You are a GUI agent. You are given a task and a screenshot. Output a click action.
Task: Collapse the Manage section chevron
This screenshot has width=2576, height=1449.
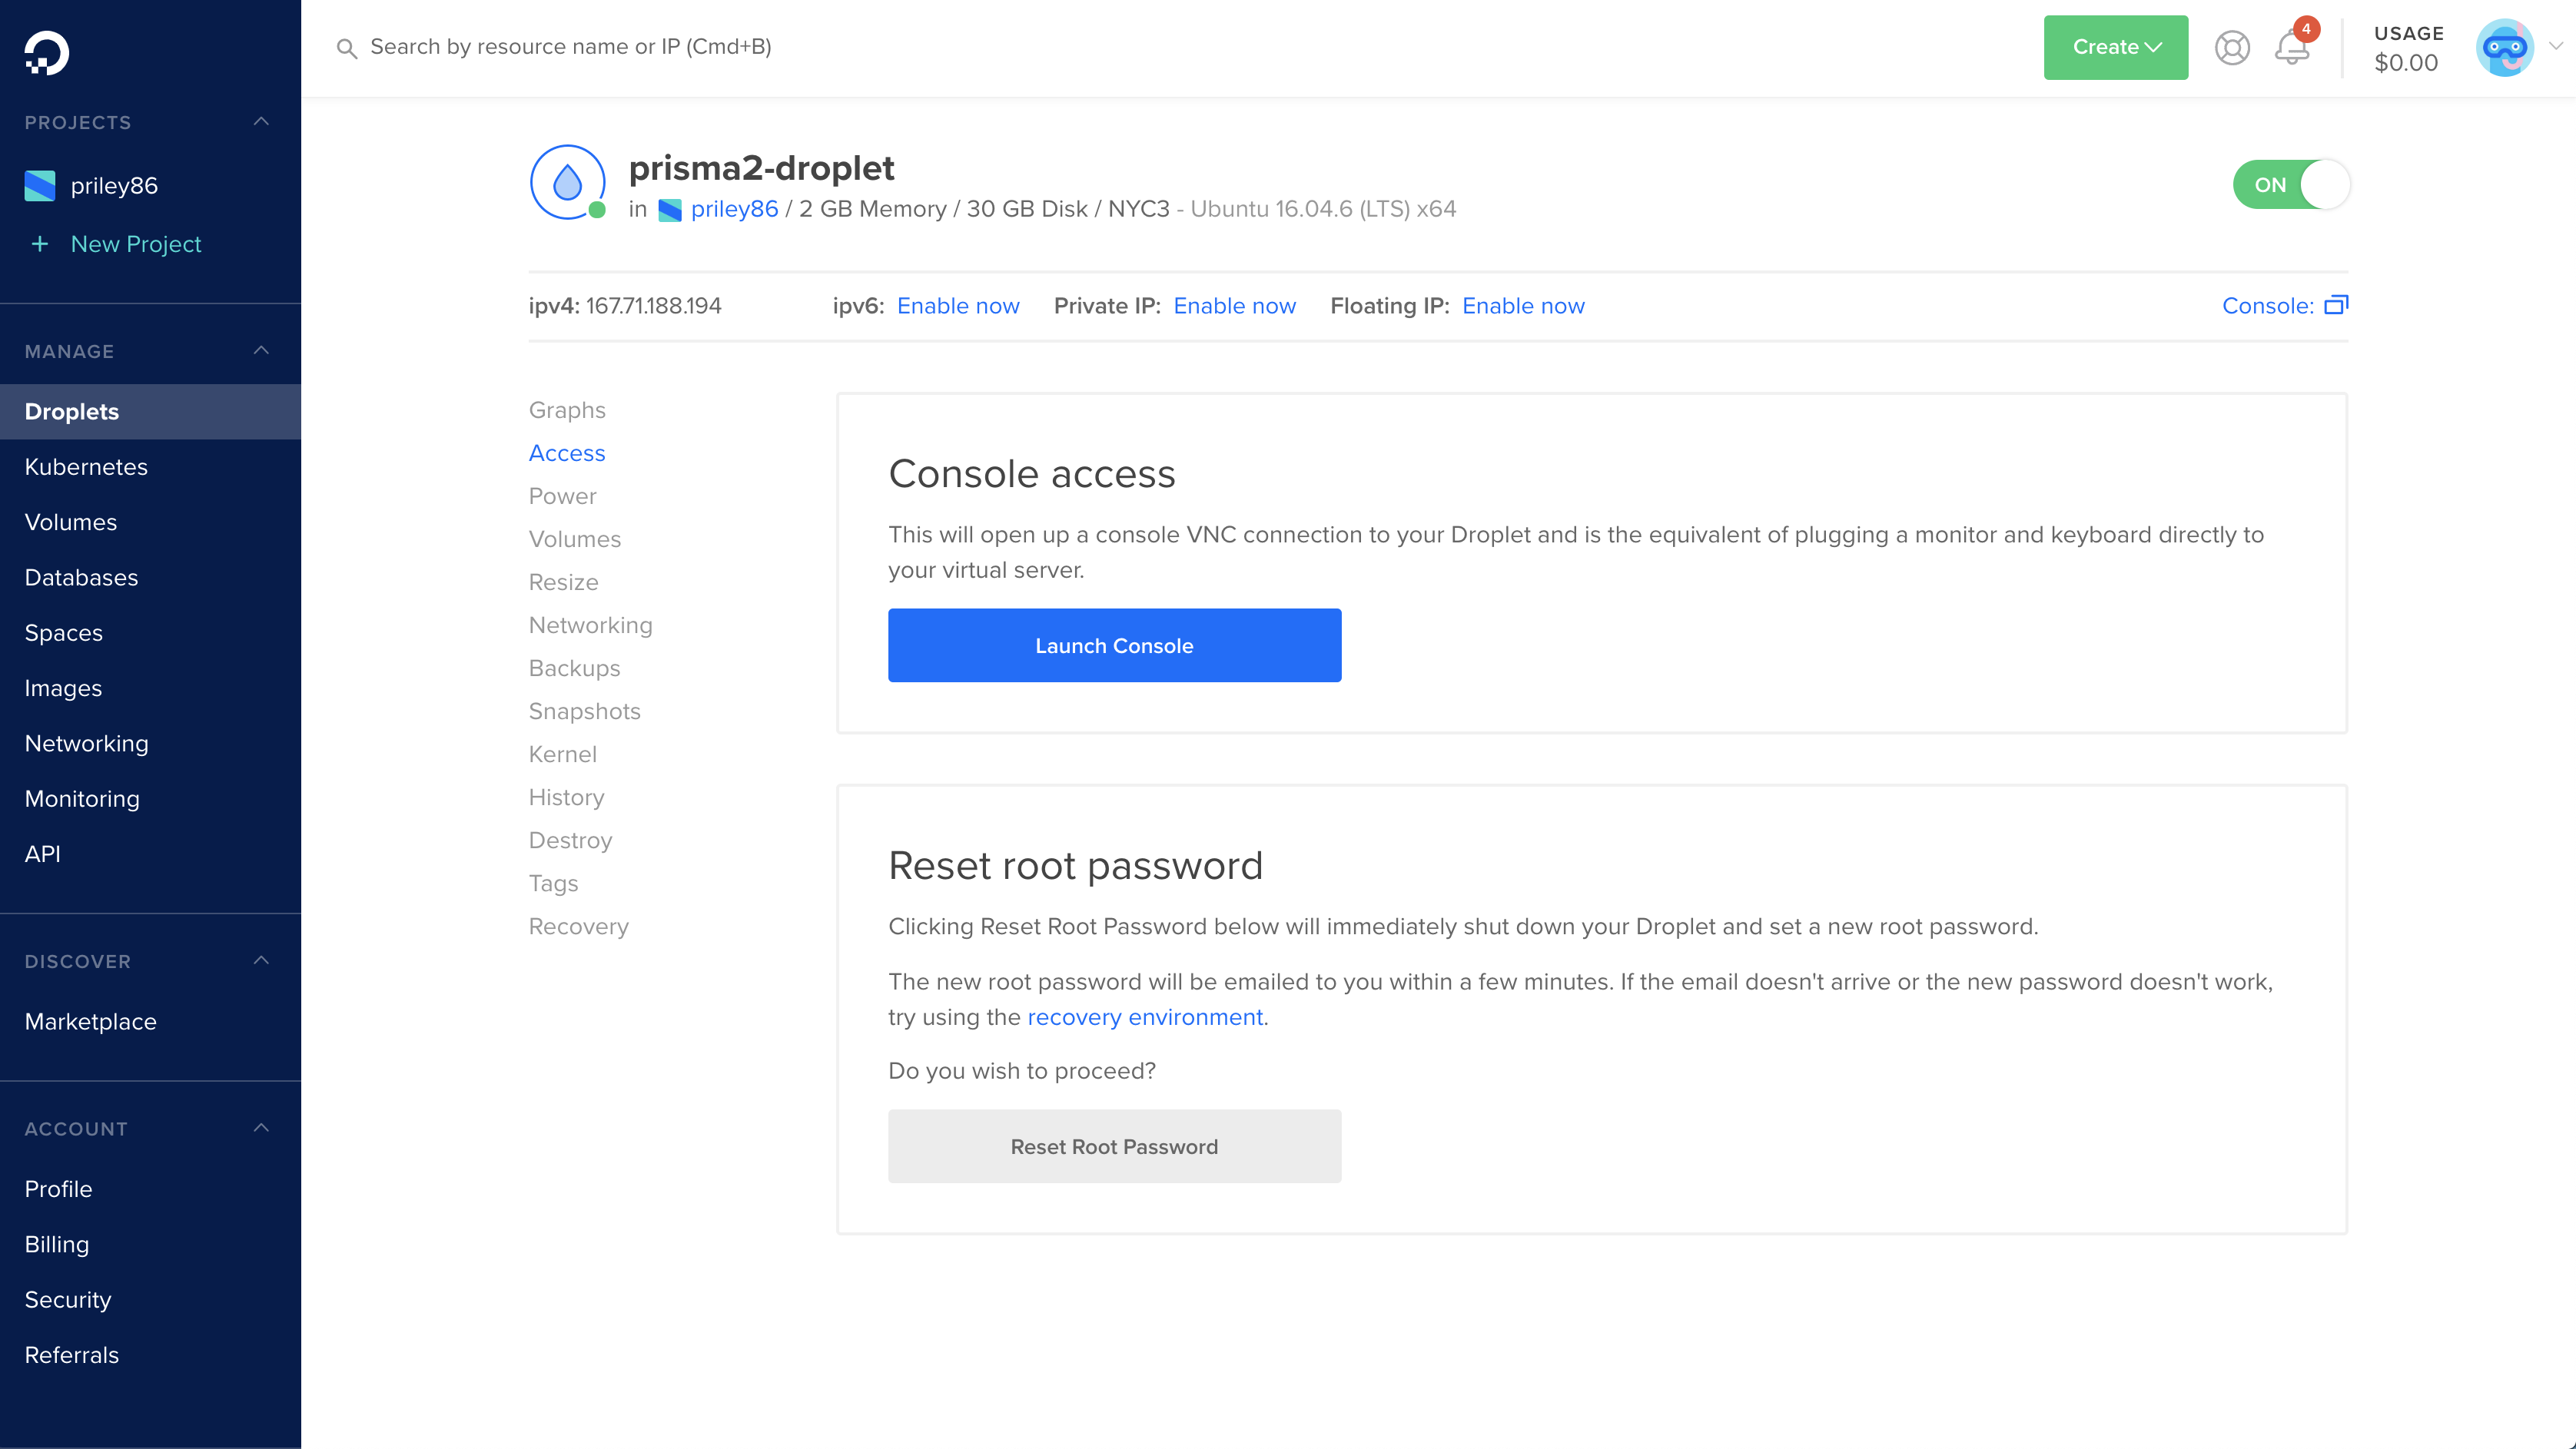pyautogui.click(x=262, y=351)
